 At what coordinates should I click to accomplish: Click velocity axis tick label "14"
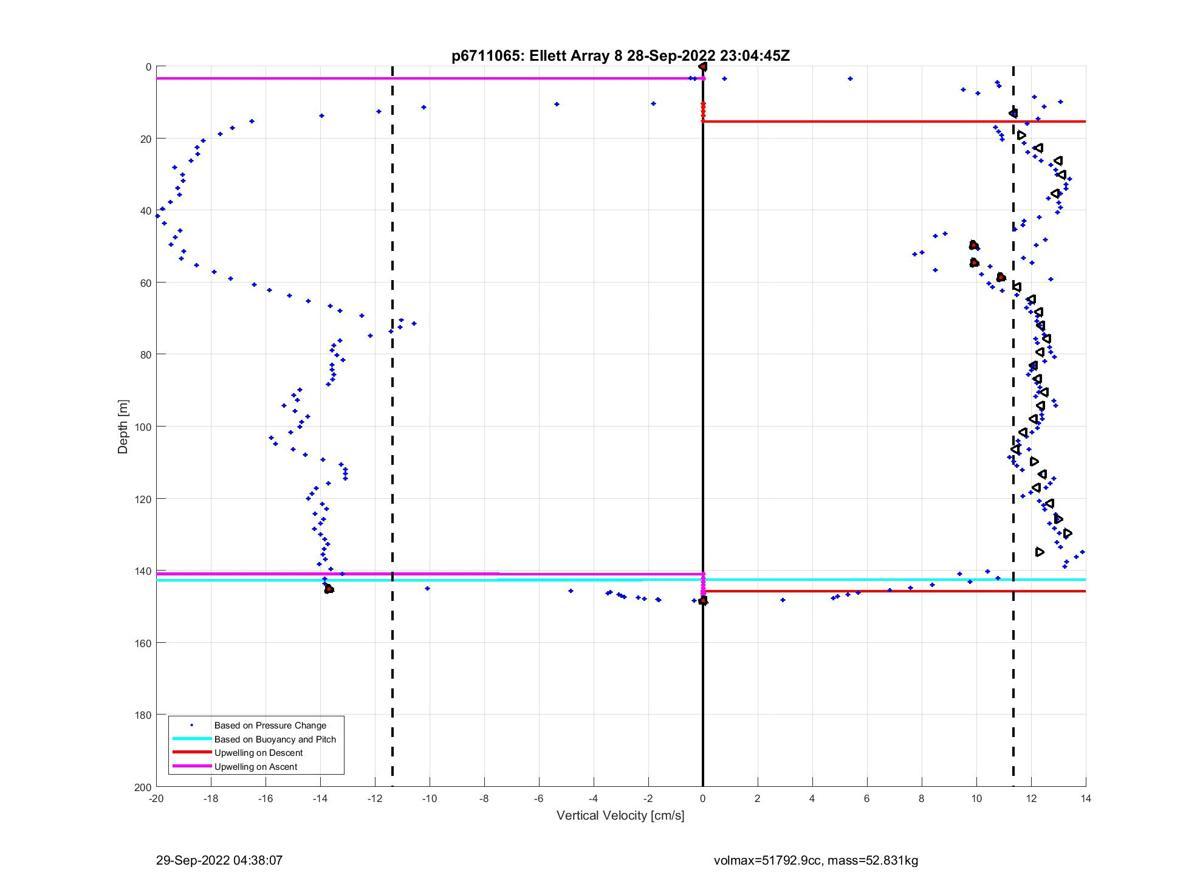tap(1086, 798)
